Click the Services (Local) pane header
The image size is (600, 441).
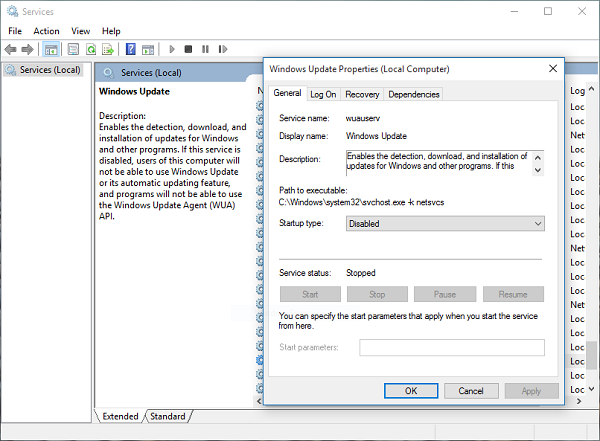pyautogui.click(x=151, y=73)
